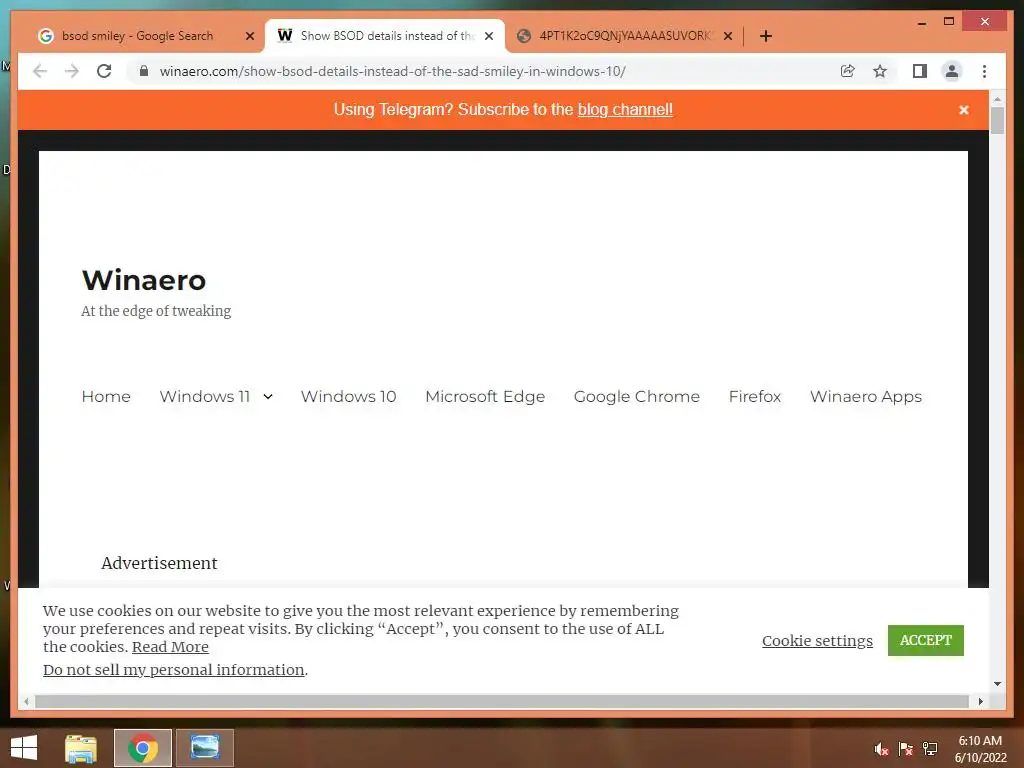Image resolution: width=1024 pixels, height=768 pixels.
Task: Click the network tray icon
Action: pyautogui.click(x=930, y=749)
